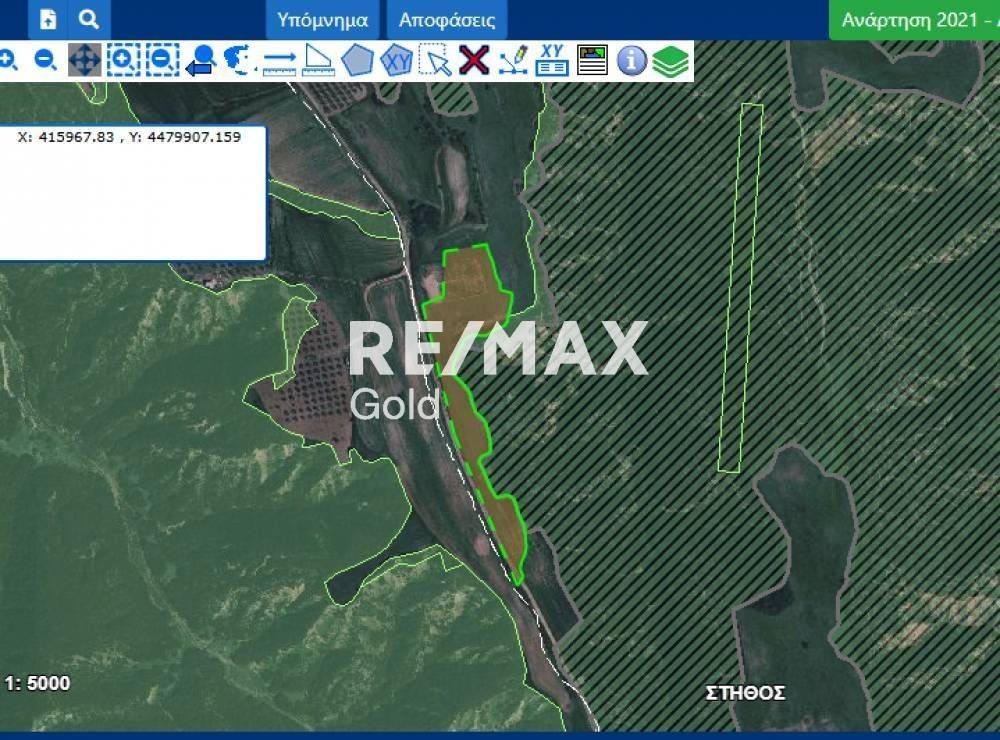
Task: Open the XY coordinates table tool
Action: point(552,60)
